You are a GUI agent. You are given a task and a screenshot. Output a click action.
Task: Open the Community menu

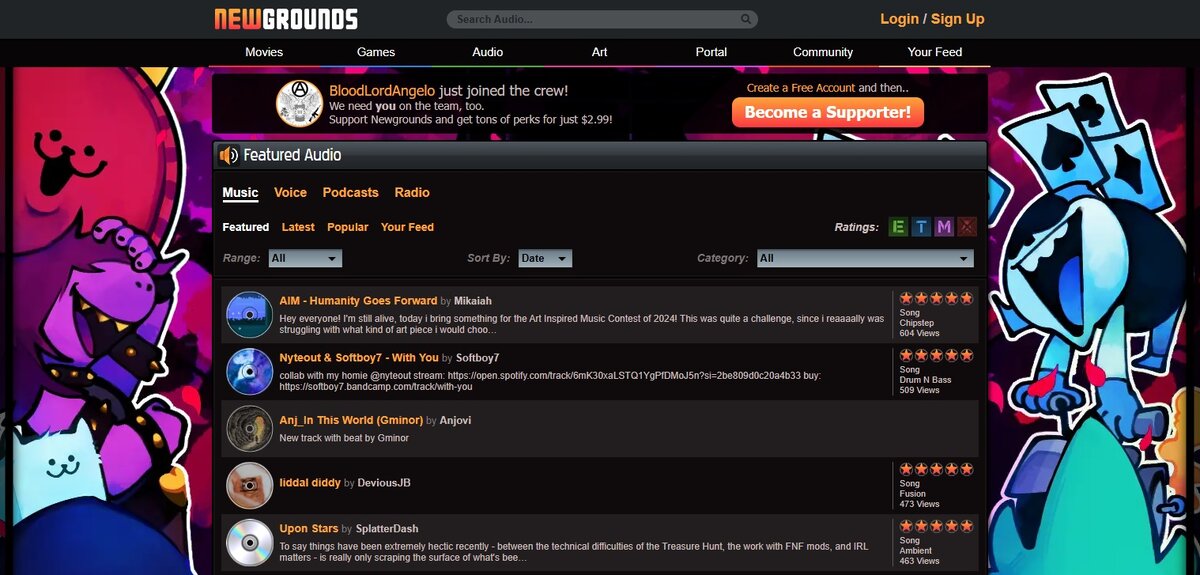[x=823, y=52]
